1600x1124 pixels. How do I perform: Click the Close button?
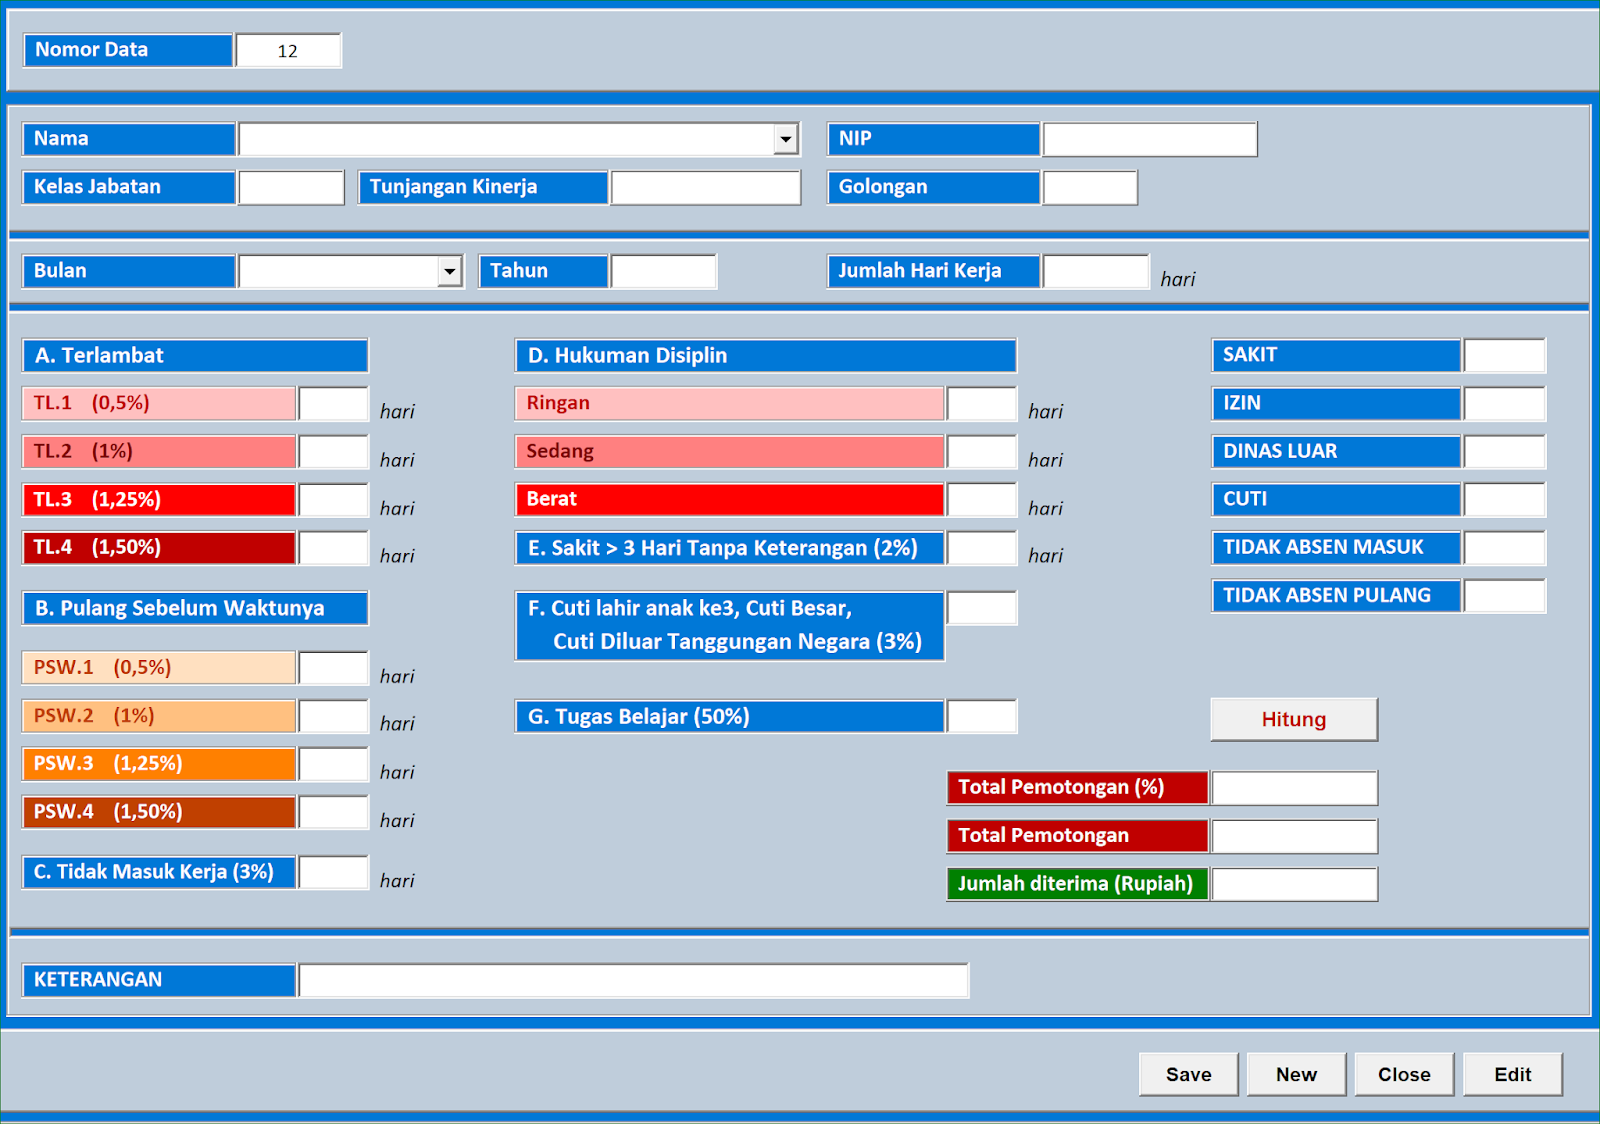pyautogui.click(x=1403, y=1073)
